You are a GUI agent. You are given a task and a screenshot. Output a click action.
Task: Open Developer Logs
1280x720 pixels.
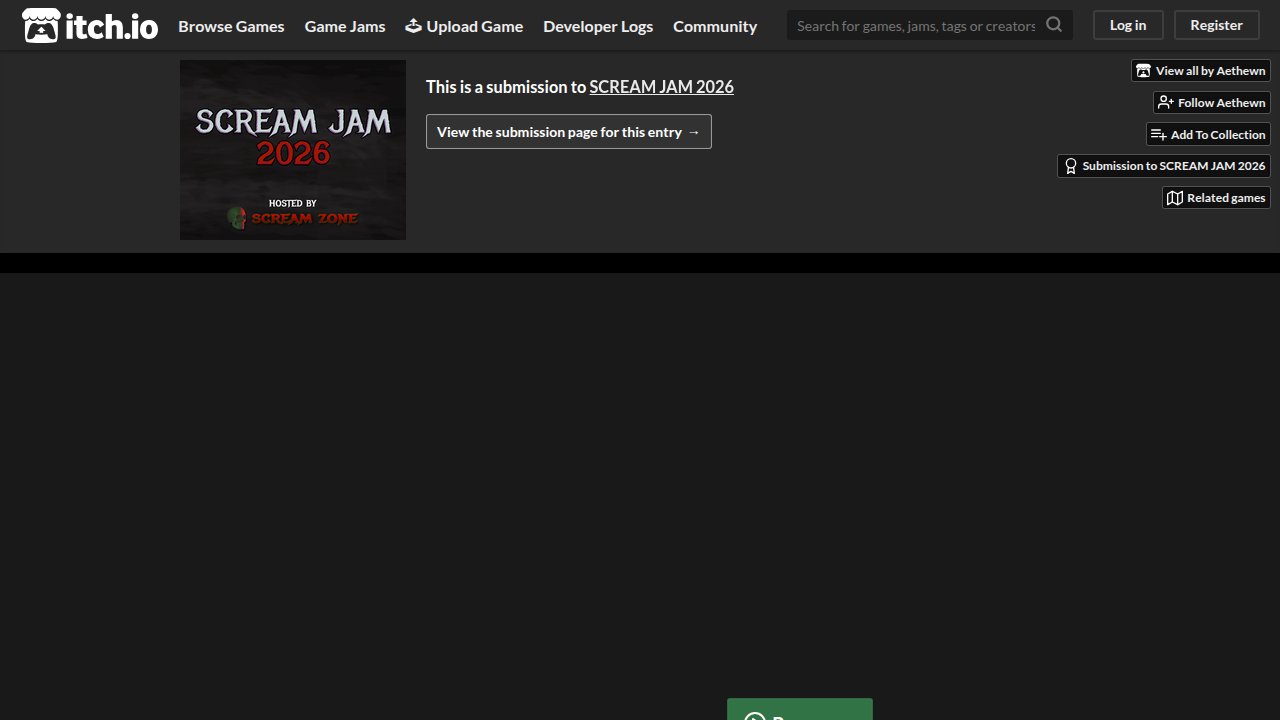coord(598,26)
